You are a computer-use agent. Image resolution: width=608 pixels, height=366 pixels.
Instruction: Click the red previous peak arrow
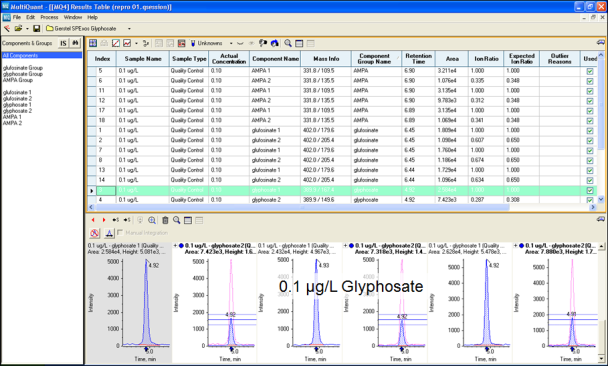coord(93,220)
